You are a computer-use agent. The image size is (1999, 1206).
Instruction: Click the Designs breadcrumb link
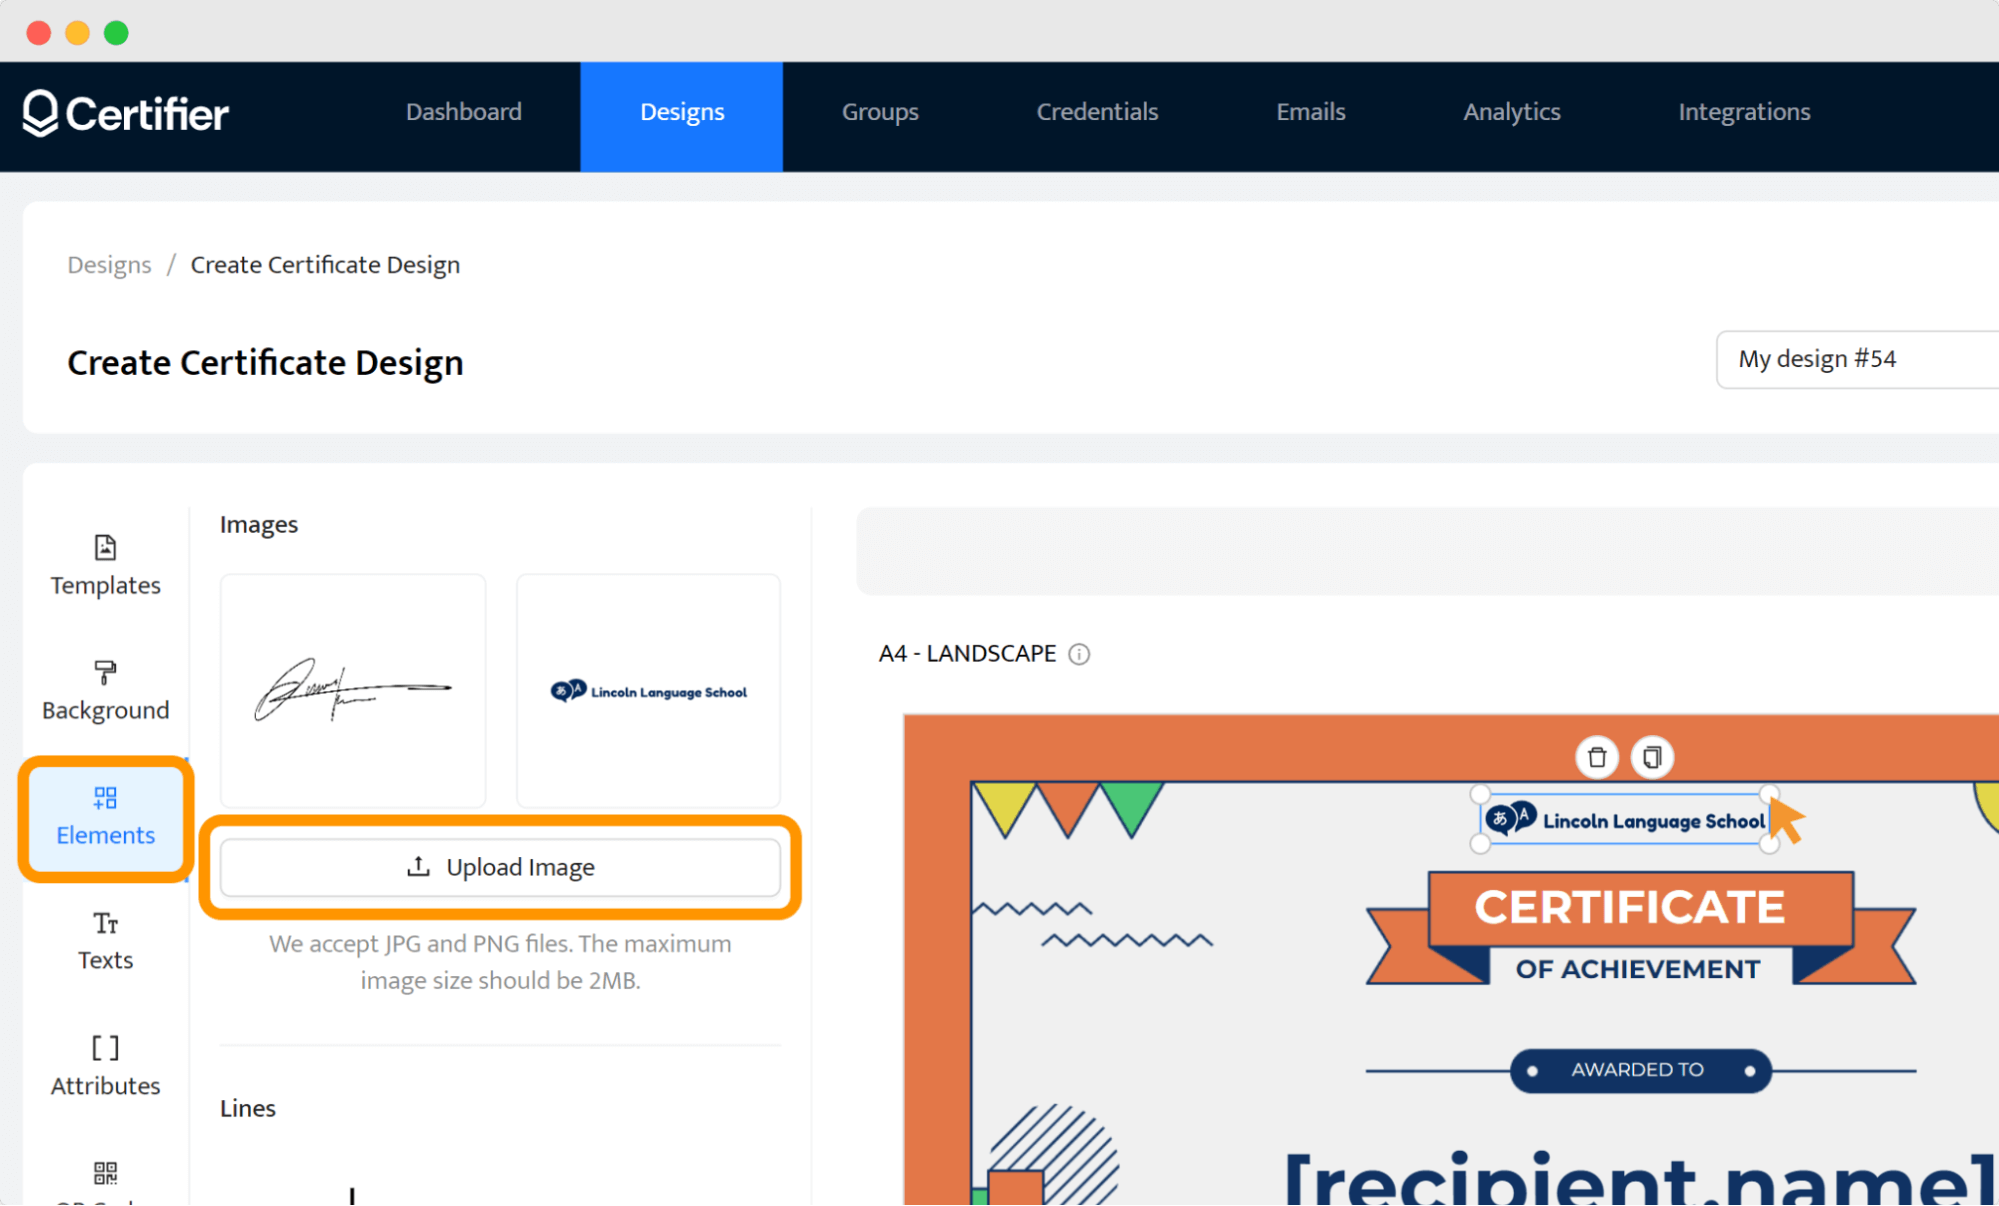(x=109, y=265)
